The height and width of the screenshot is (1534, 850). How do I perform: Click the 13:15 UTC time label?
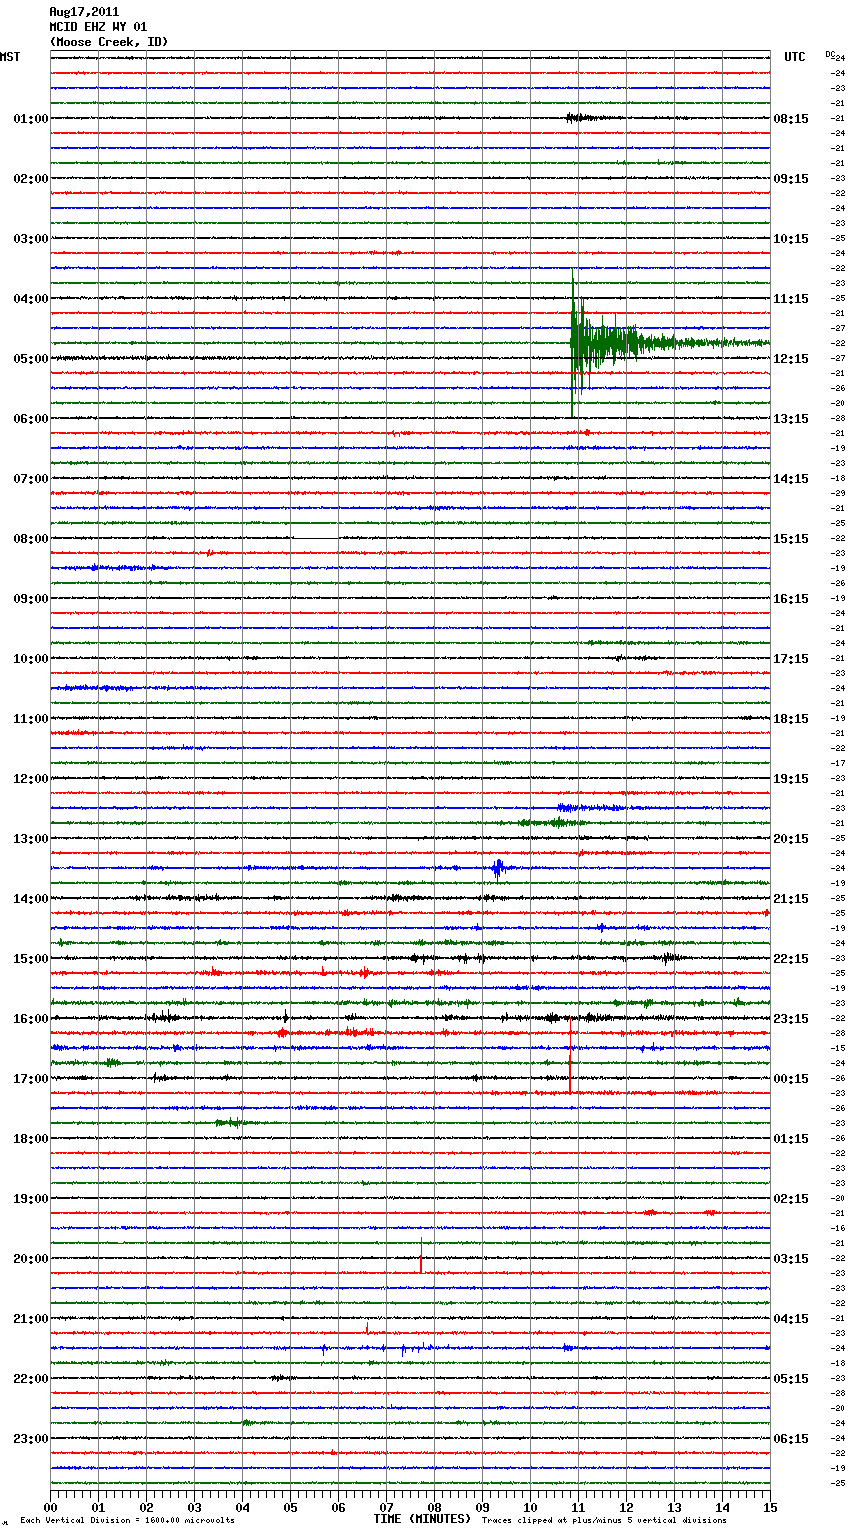791,419
